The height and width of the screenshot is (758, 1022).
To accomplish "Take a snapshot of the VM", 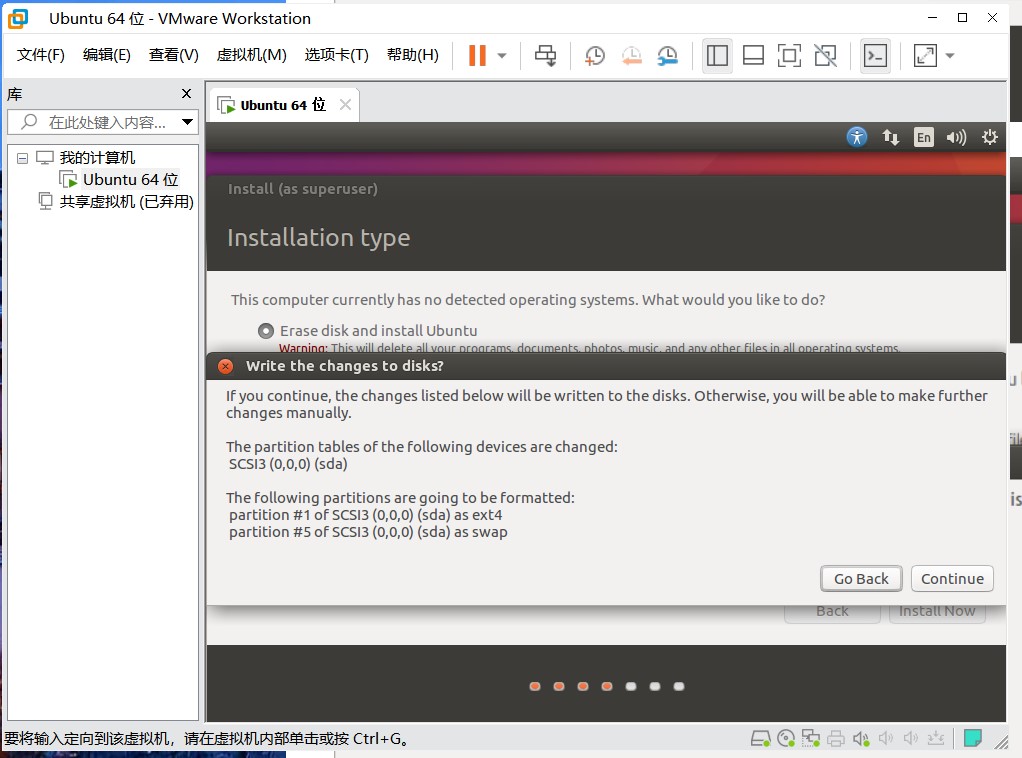I will point(595,56).
